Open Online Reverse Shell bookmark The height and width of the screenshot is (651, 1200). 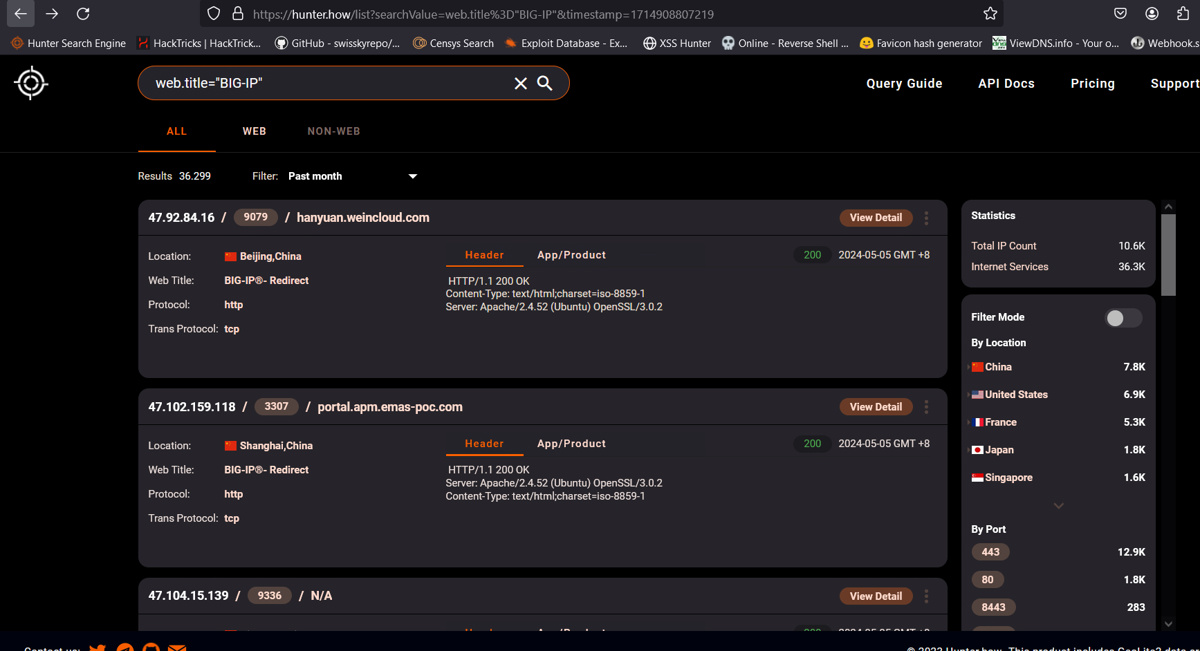(x=785, y=43)
